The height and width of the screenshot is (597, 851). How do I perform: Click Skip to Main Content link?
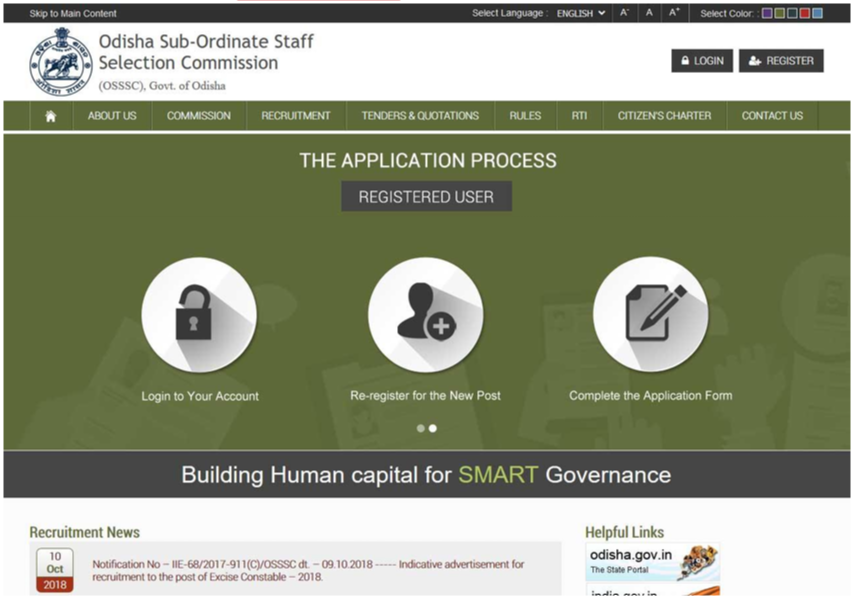[73, 14]
